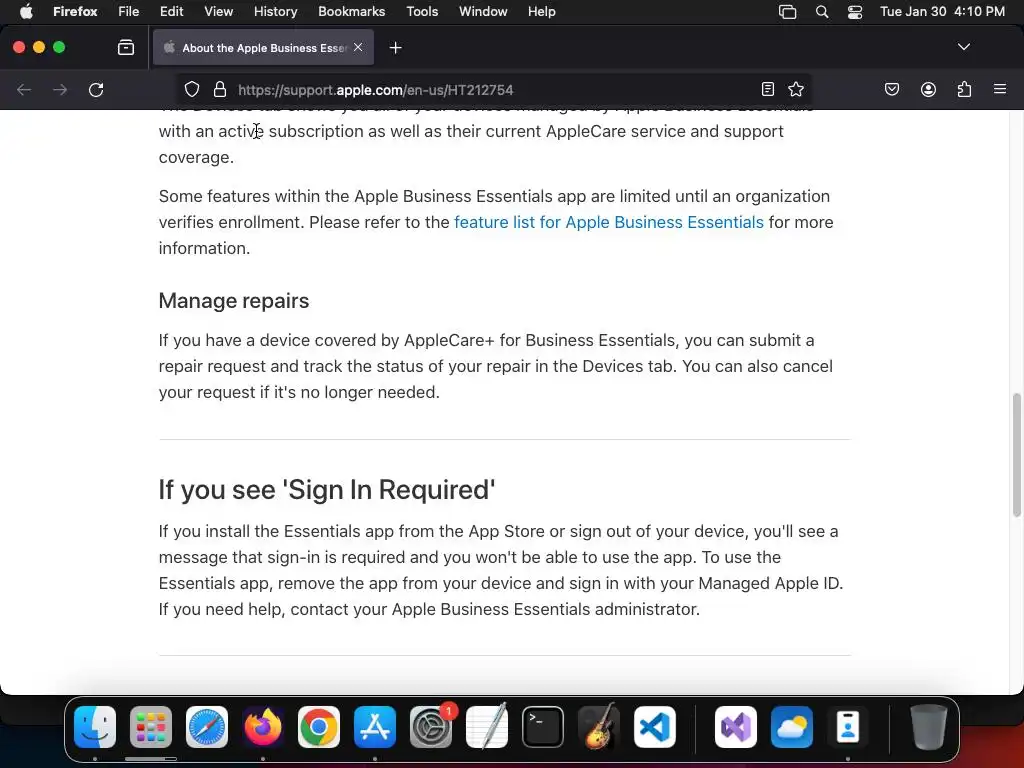The height and width of the screenshot is (768, 1024).
Task: Open Firefox application hamburger menu
Action: click(1000, 89)
